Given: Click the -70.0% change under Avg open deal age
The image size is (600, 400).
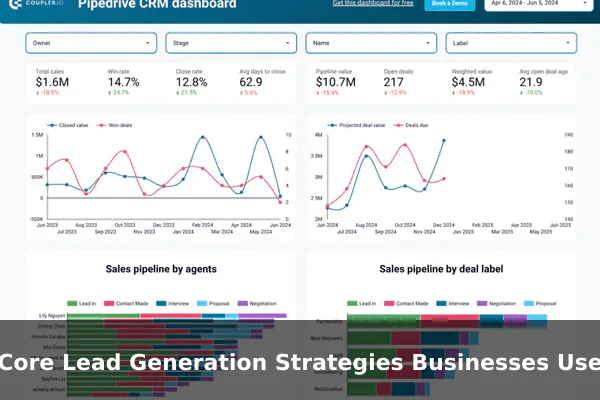Looking at the screenshot, I should (531, 93).
